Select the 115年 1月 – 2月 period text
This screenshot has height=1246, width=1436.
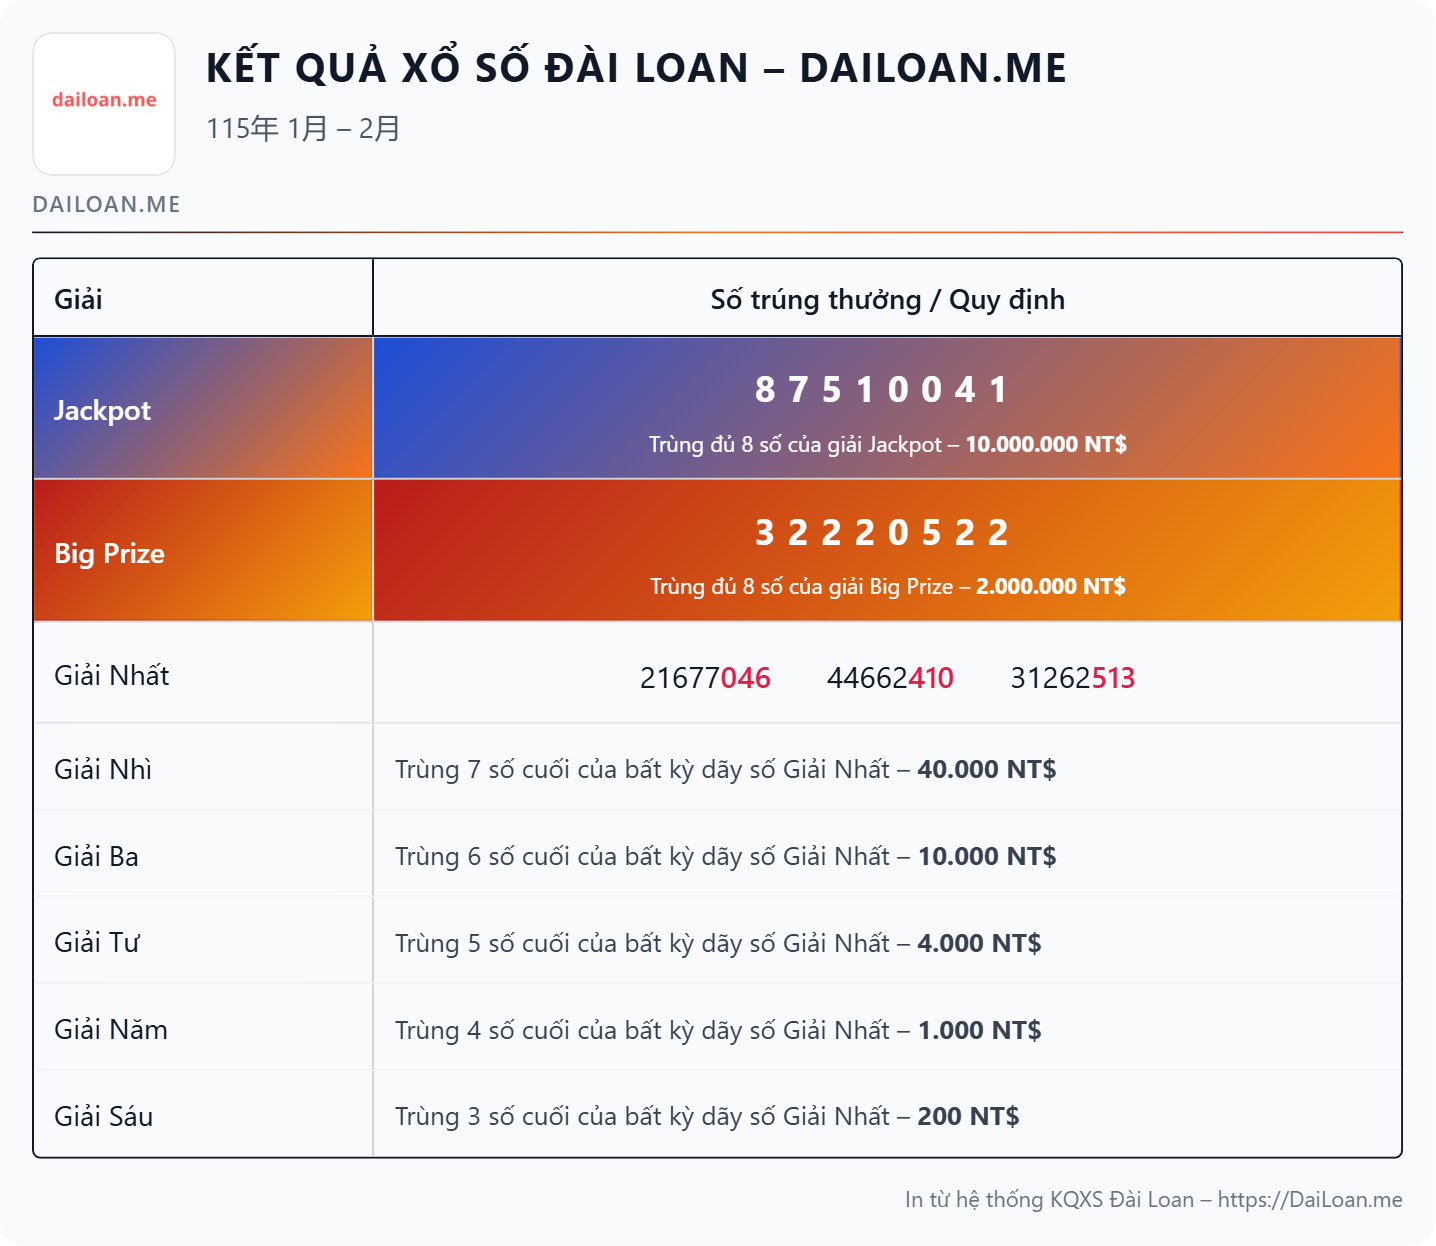tap(303, 129)
